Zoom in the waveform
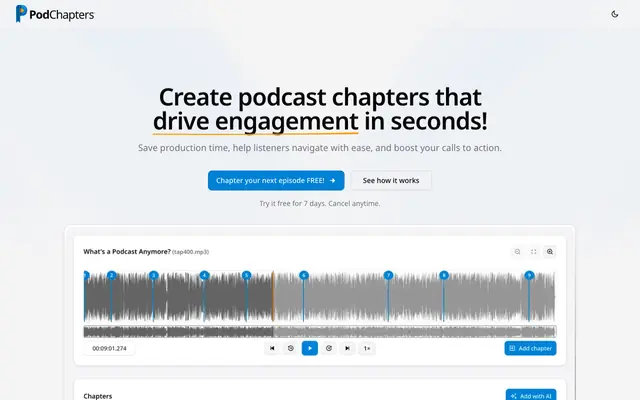 click(x=550, y=251)
